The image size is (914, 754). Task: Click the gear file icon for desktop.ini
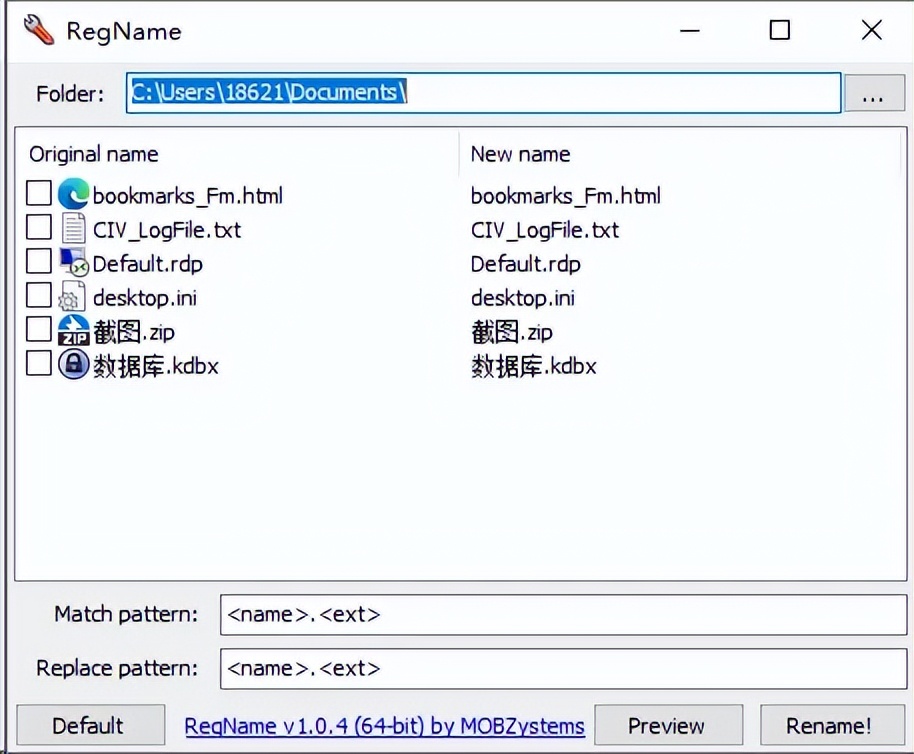click(73, 297)
